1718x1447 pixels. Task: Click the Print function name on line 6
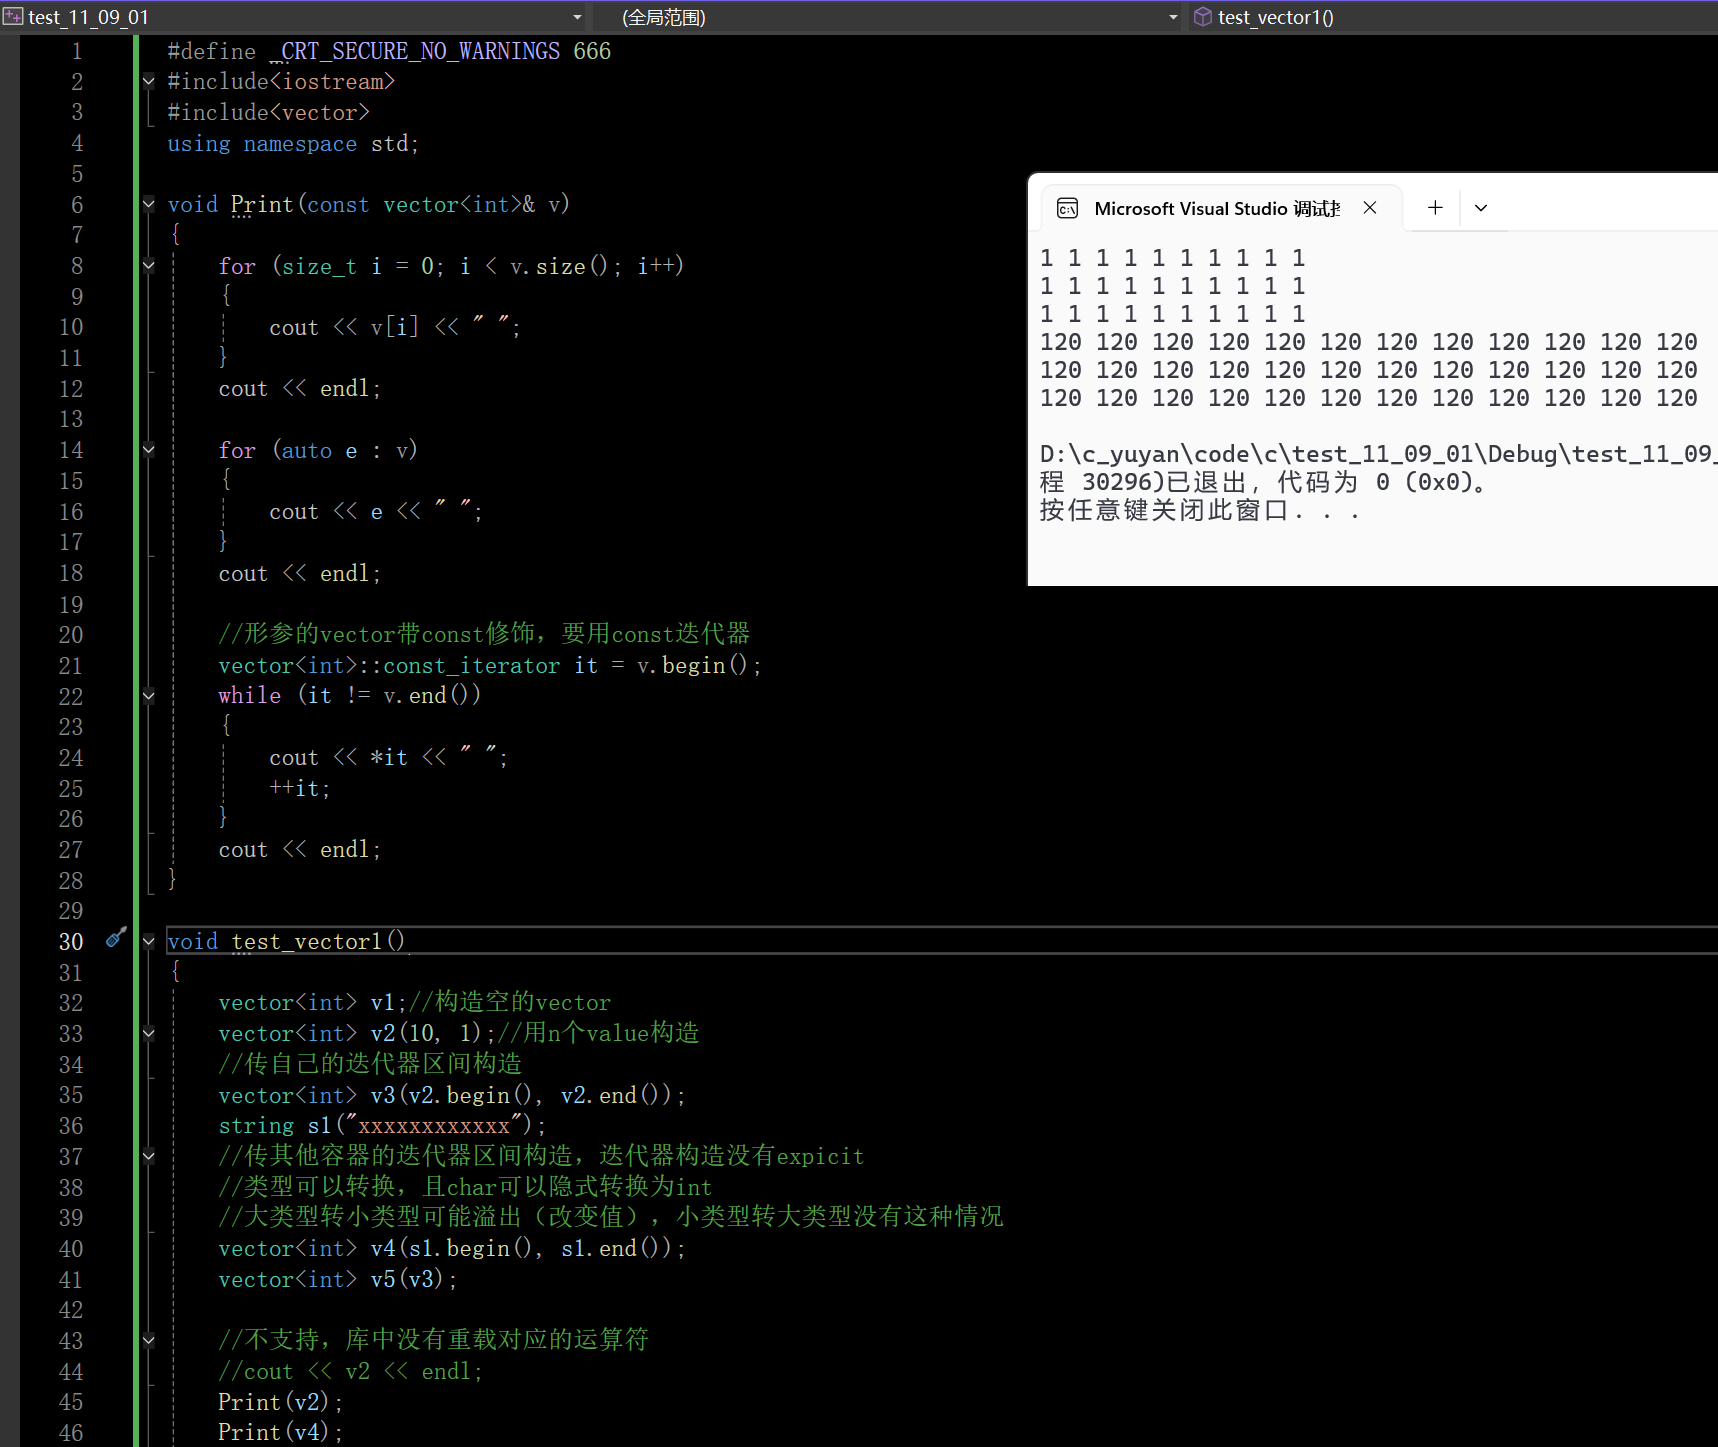point(262,205)
